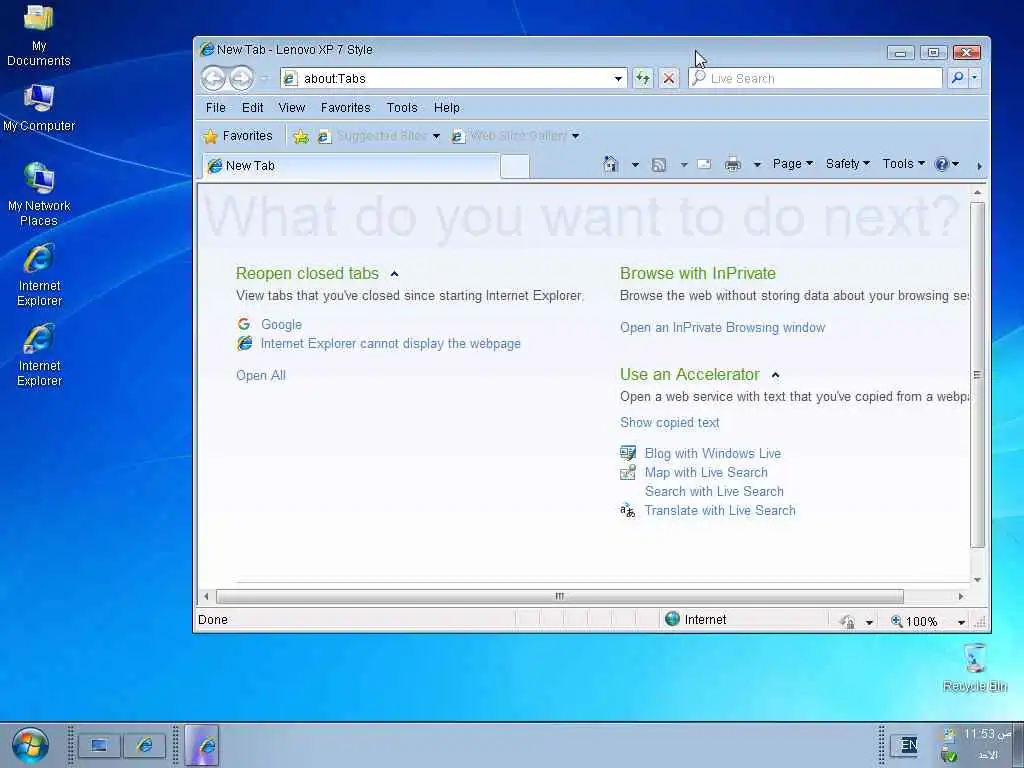This screenshot has width=1024, height=768.
Task: Click the Google closed tab link
Action: 281,324
